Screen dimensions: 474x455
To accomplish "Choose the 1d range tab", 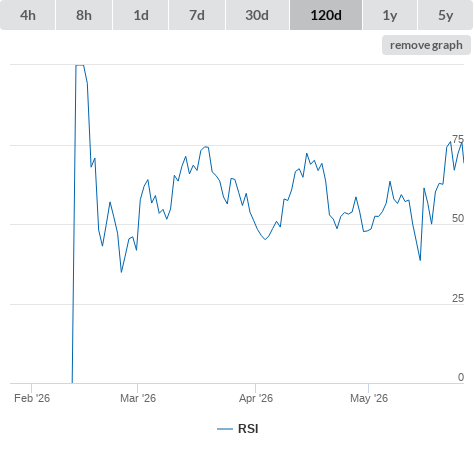I will (141, 15).
